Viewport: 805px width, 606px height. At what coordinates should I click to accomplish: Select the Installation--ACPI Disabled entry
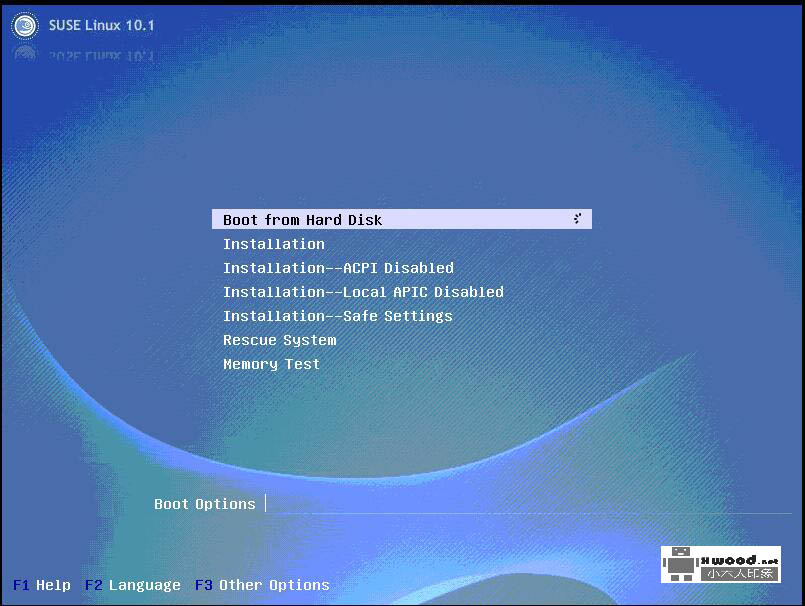click(x=338, y=268)
